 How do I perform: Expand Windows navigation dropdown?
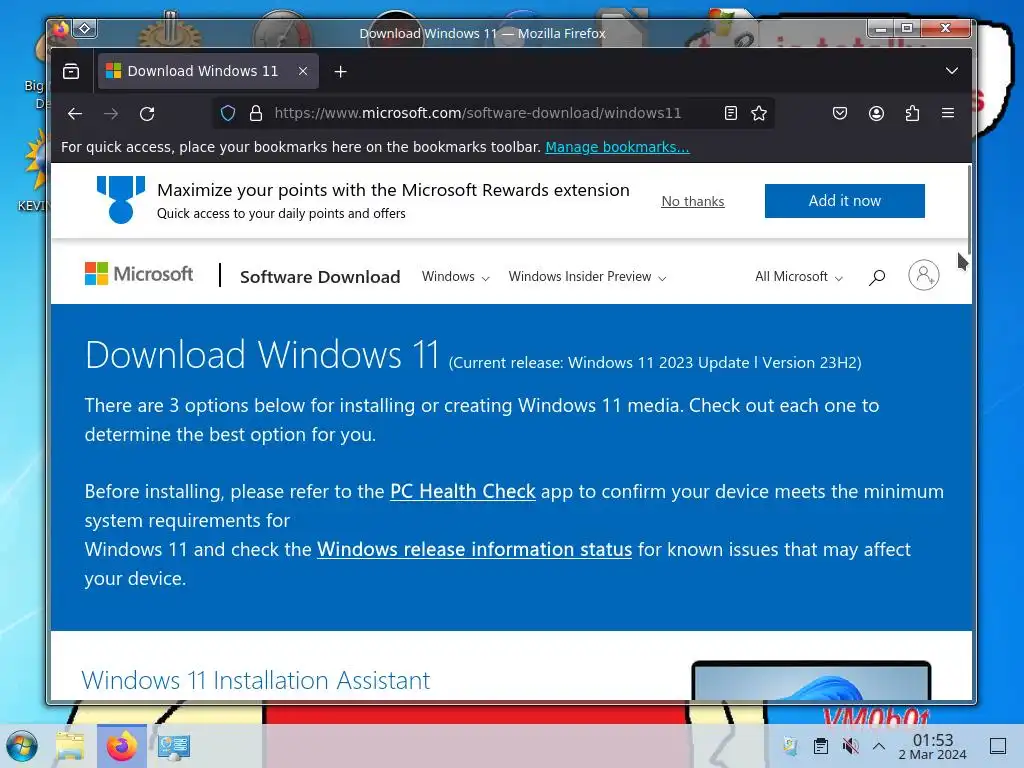click(x=455, y=277)
